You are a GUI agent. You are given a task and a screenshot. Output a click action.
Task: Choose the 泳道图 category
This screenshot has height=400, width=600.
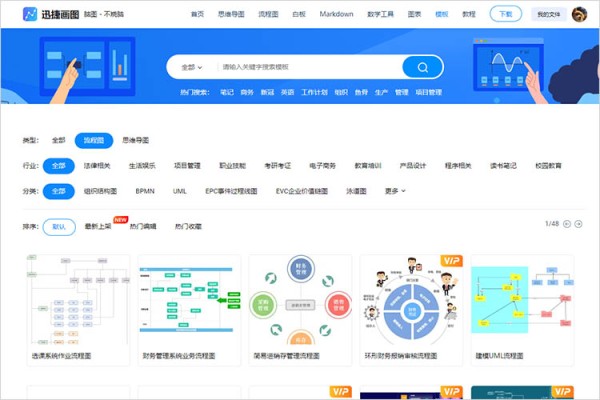(x=356, y=191)
